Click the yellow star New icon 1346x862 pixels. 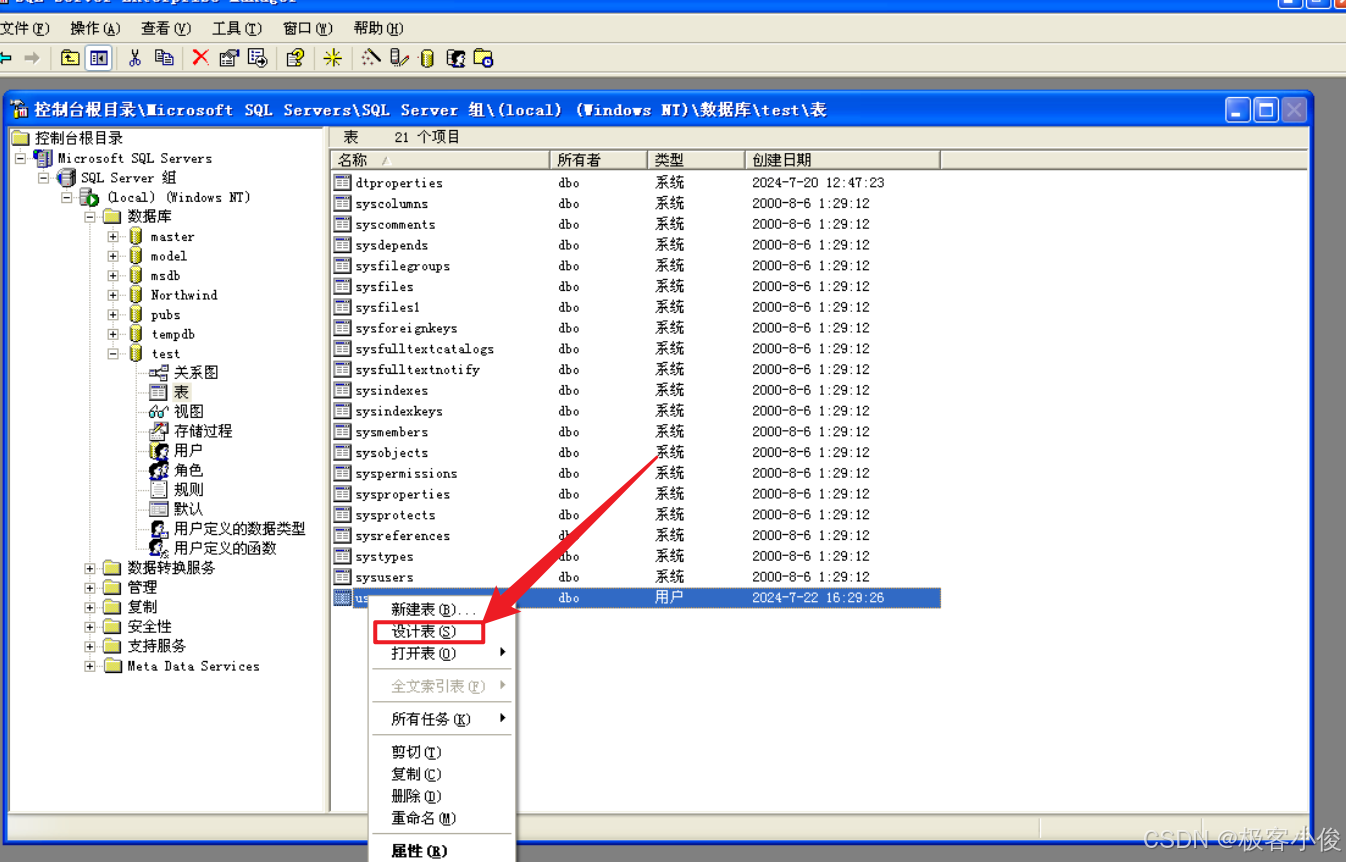(x=333, y=58)
